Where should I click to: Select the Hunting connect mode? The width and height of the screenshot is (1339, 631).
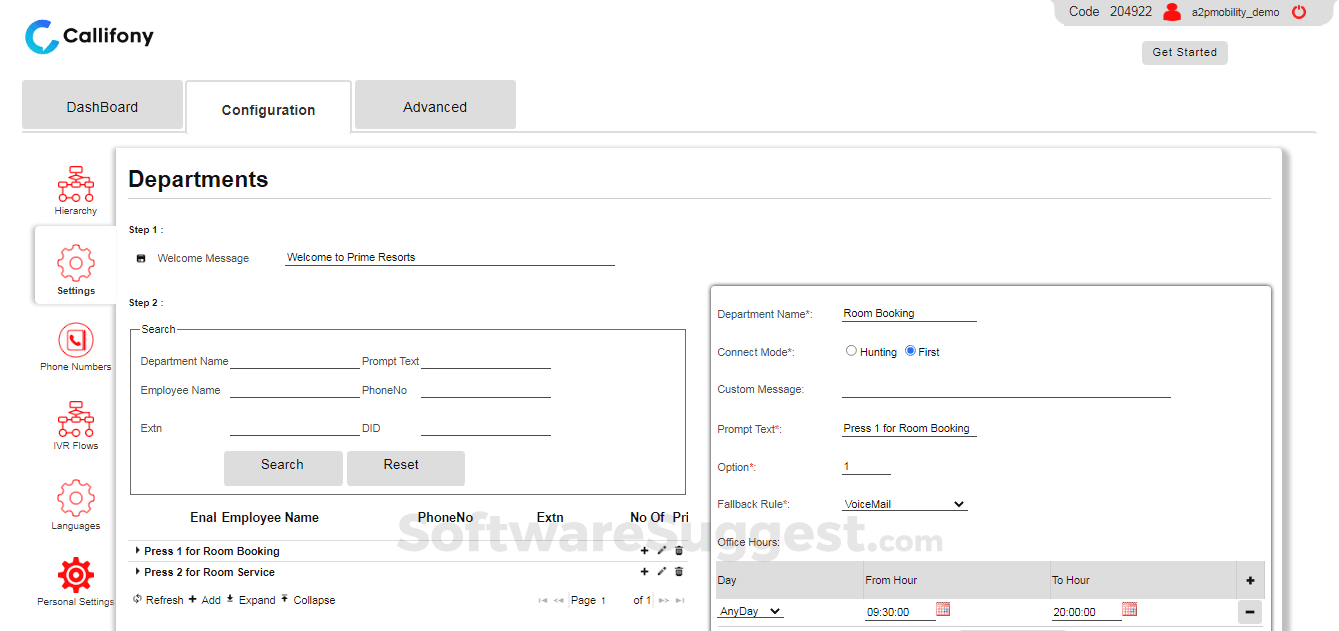click(x=852, y=351)
